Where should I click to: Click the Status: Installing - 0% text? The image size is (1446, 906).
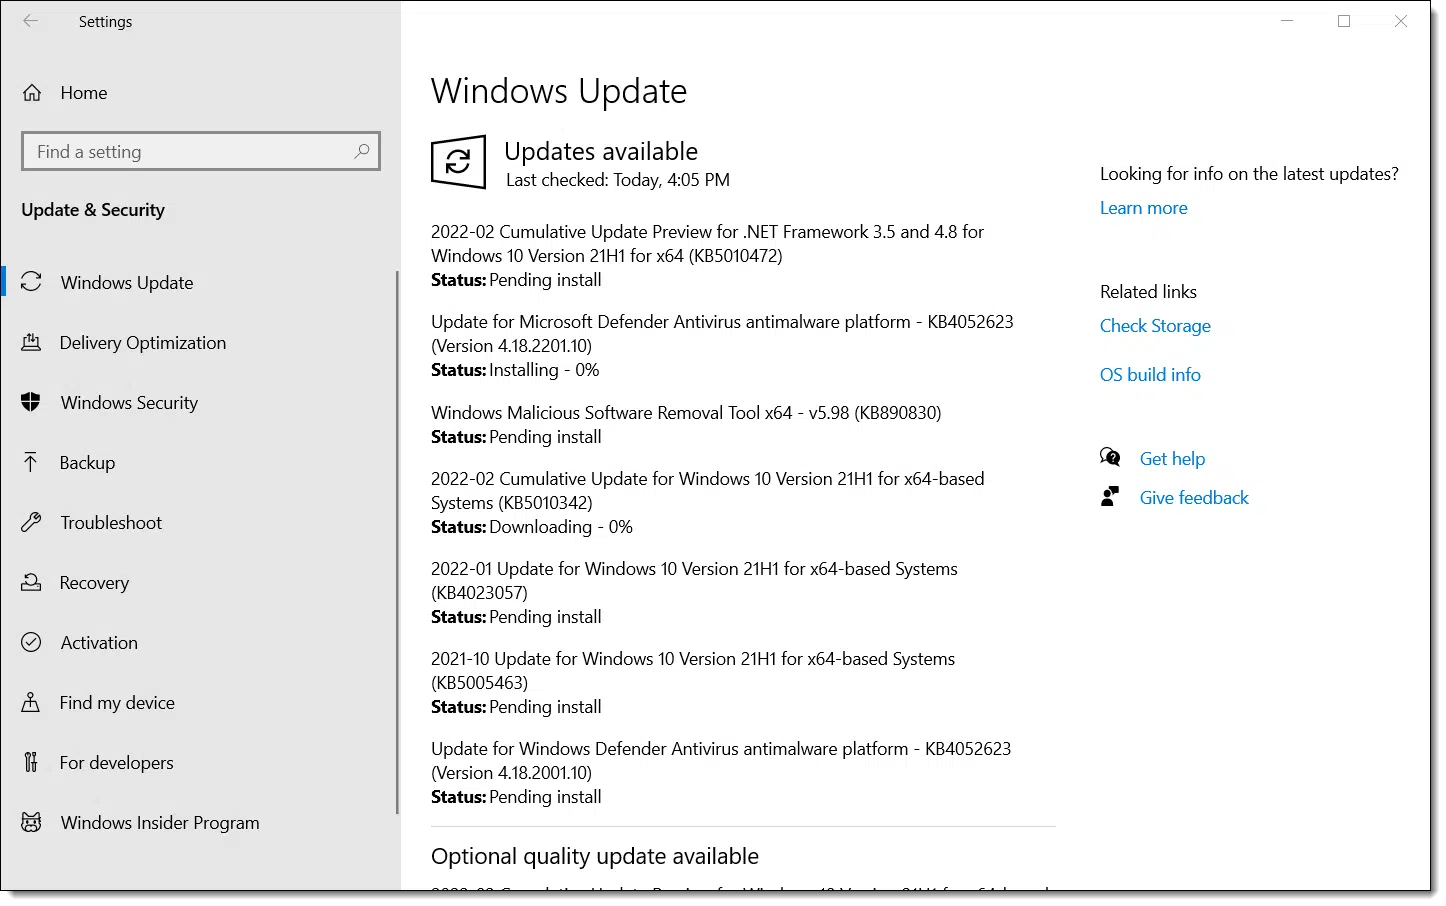[515, 370]
